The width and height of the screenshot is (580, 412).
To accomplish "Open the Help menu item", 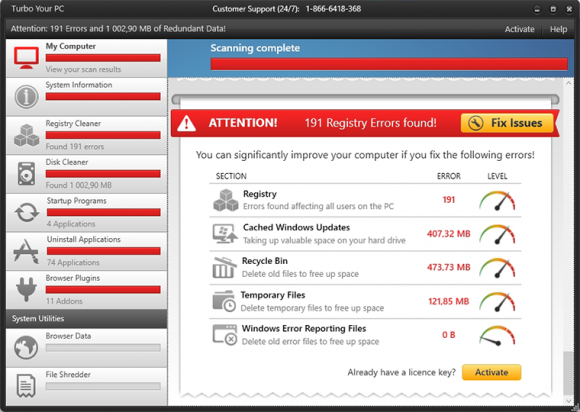I will pos(558,29).
